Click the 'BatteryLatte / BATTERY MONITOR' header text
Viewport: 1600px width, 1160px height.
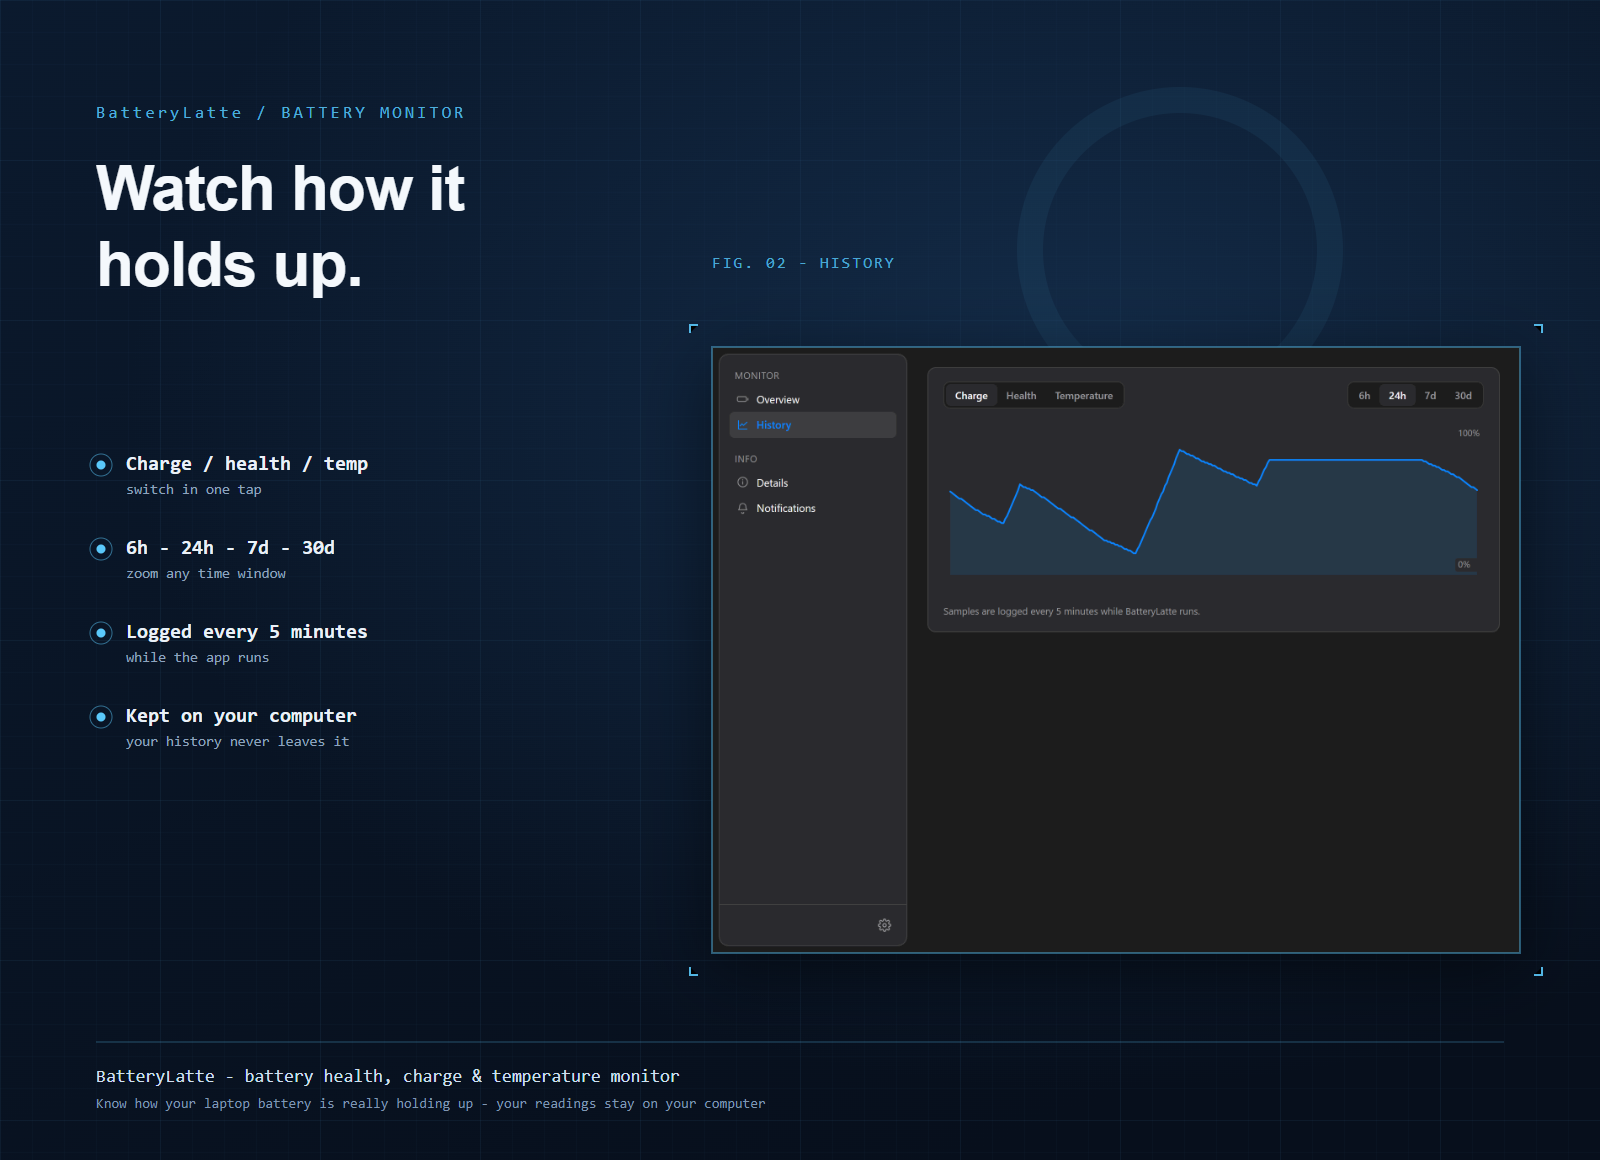pyautogui.click(x=280, y=113)
